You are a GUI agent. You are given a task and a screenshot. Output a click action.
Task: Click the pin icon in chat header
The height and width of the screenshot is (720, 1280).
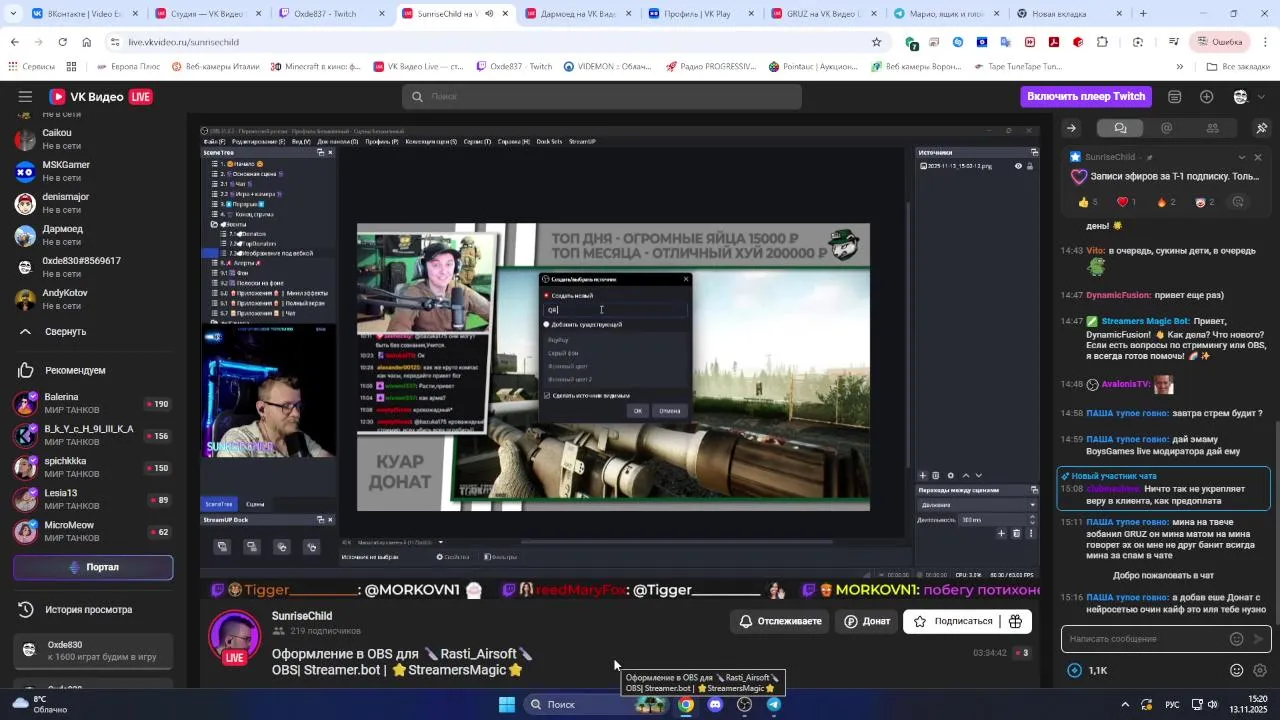point(1261,128)
